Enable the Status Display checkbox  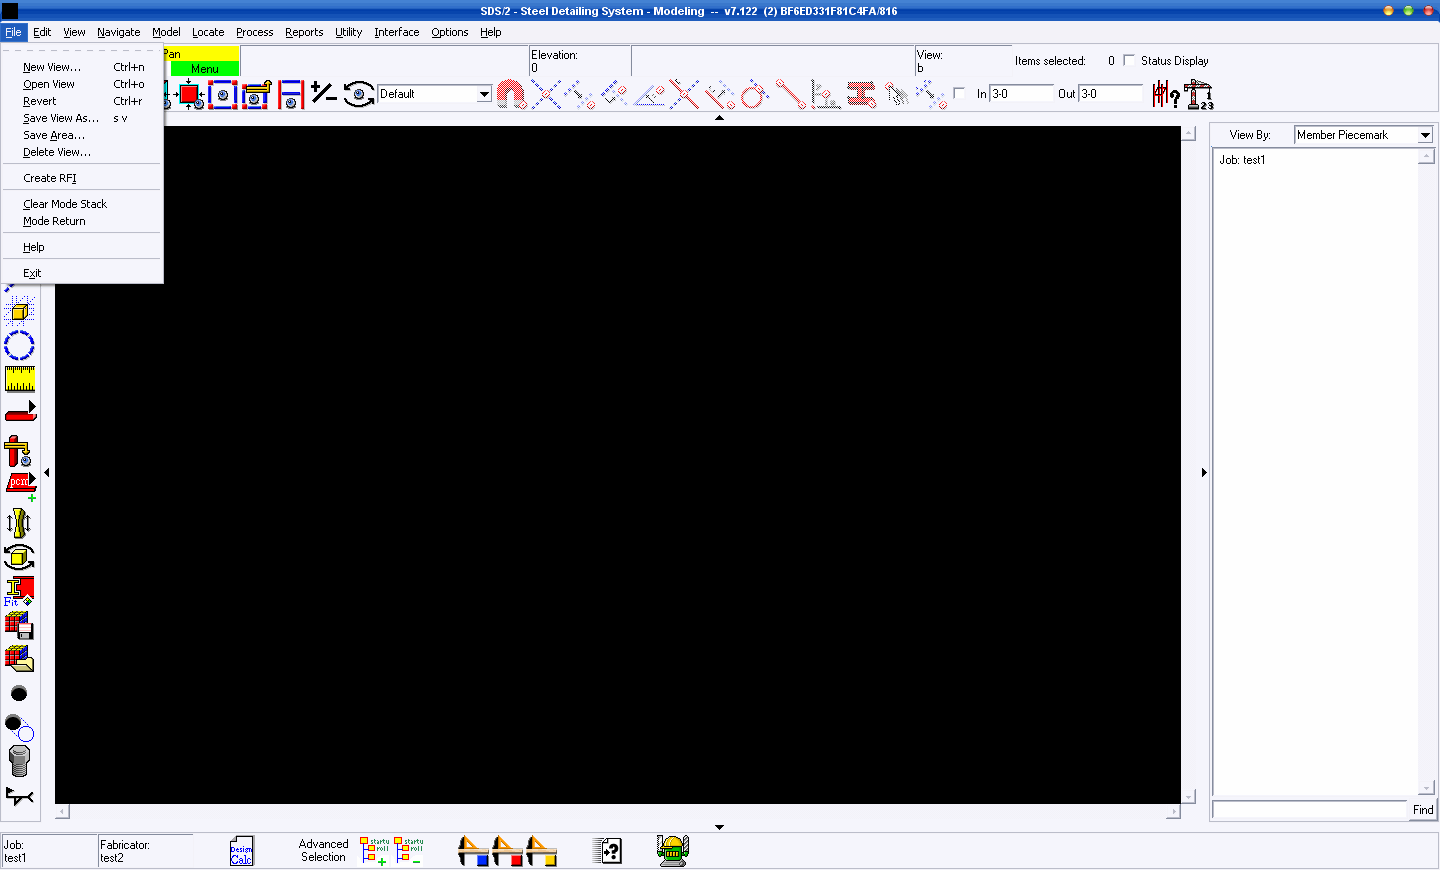(x=1129, y=60)
